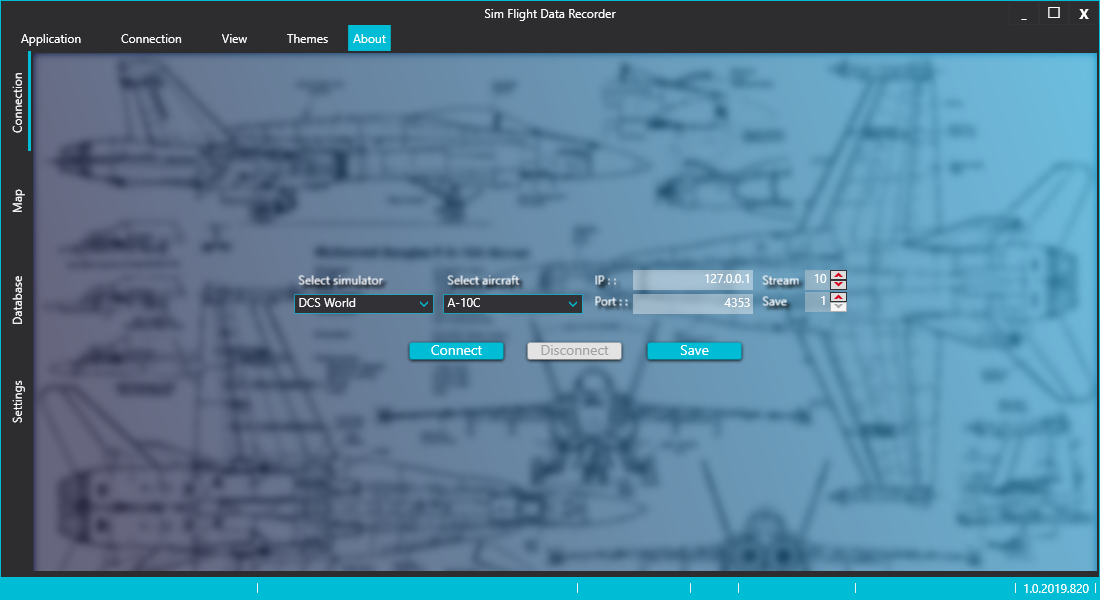This screenshot has height=600, width=1100.
Task: Open the Select aircraft dropdown
Action: pos(513,304)
